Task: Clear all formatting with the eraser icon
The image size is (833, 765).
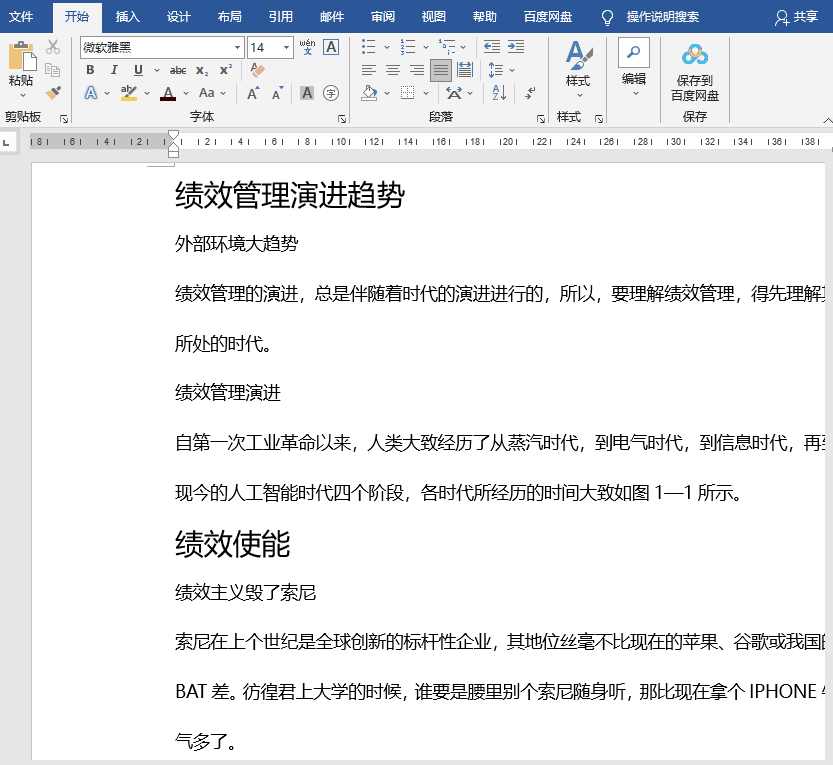Action: click(258, 69)
